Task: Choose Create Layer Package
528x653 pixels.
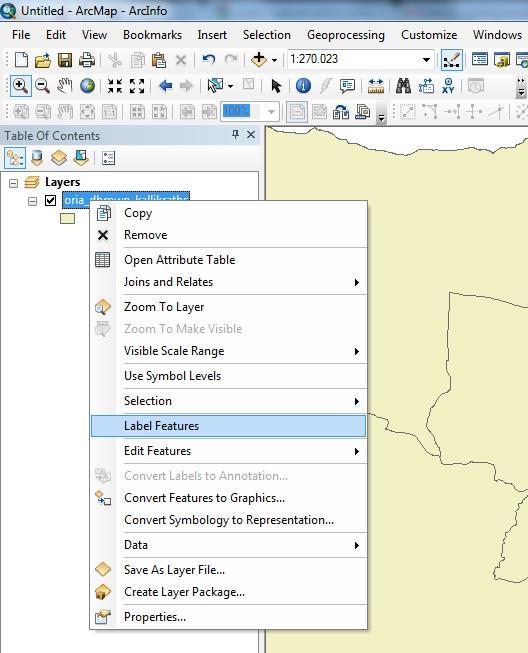Action: pos(229,592)
